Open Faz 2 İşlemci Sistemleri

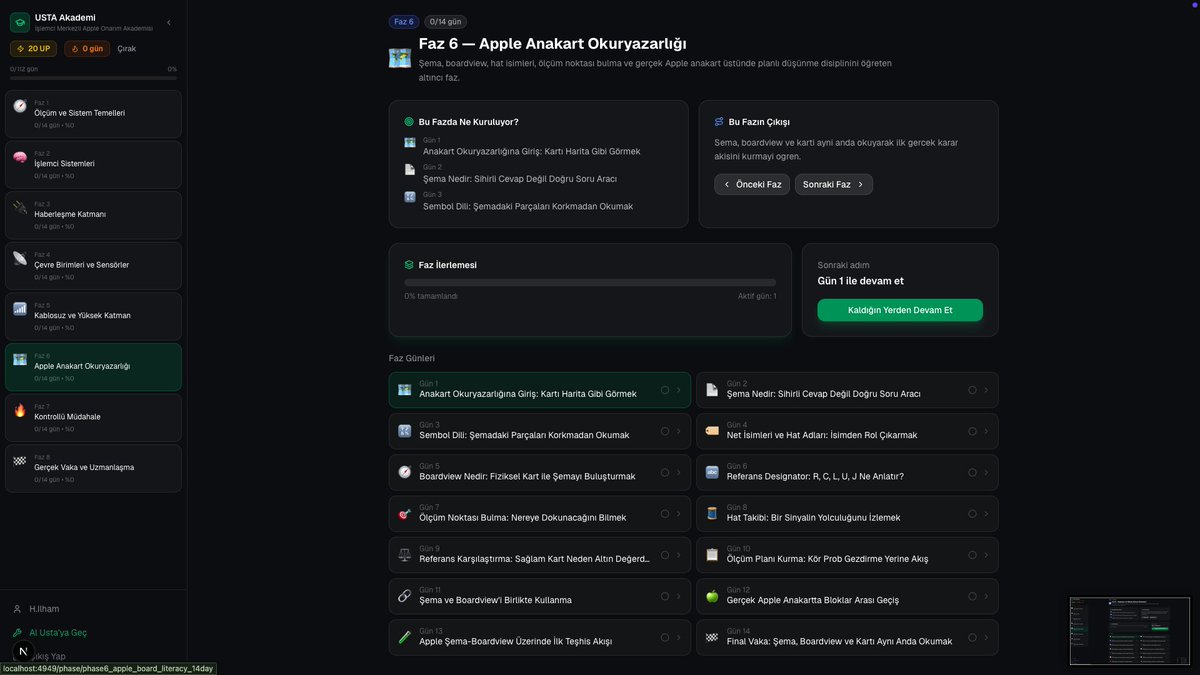93,164
